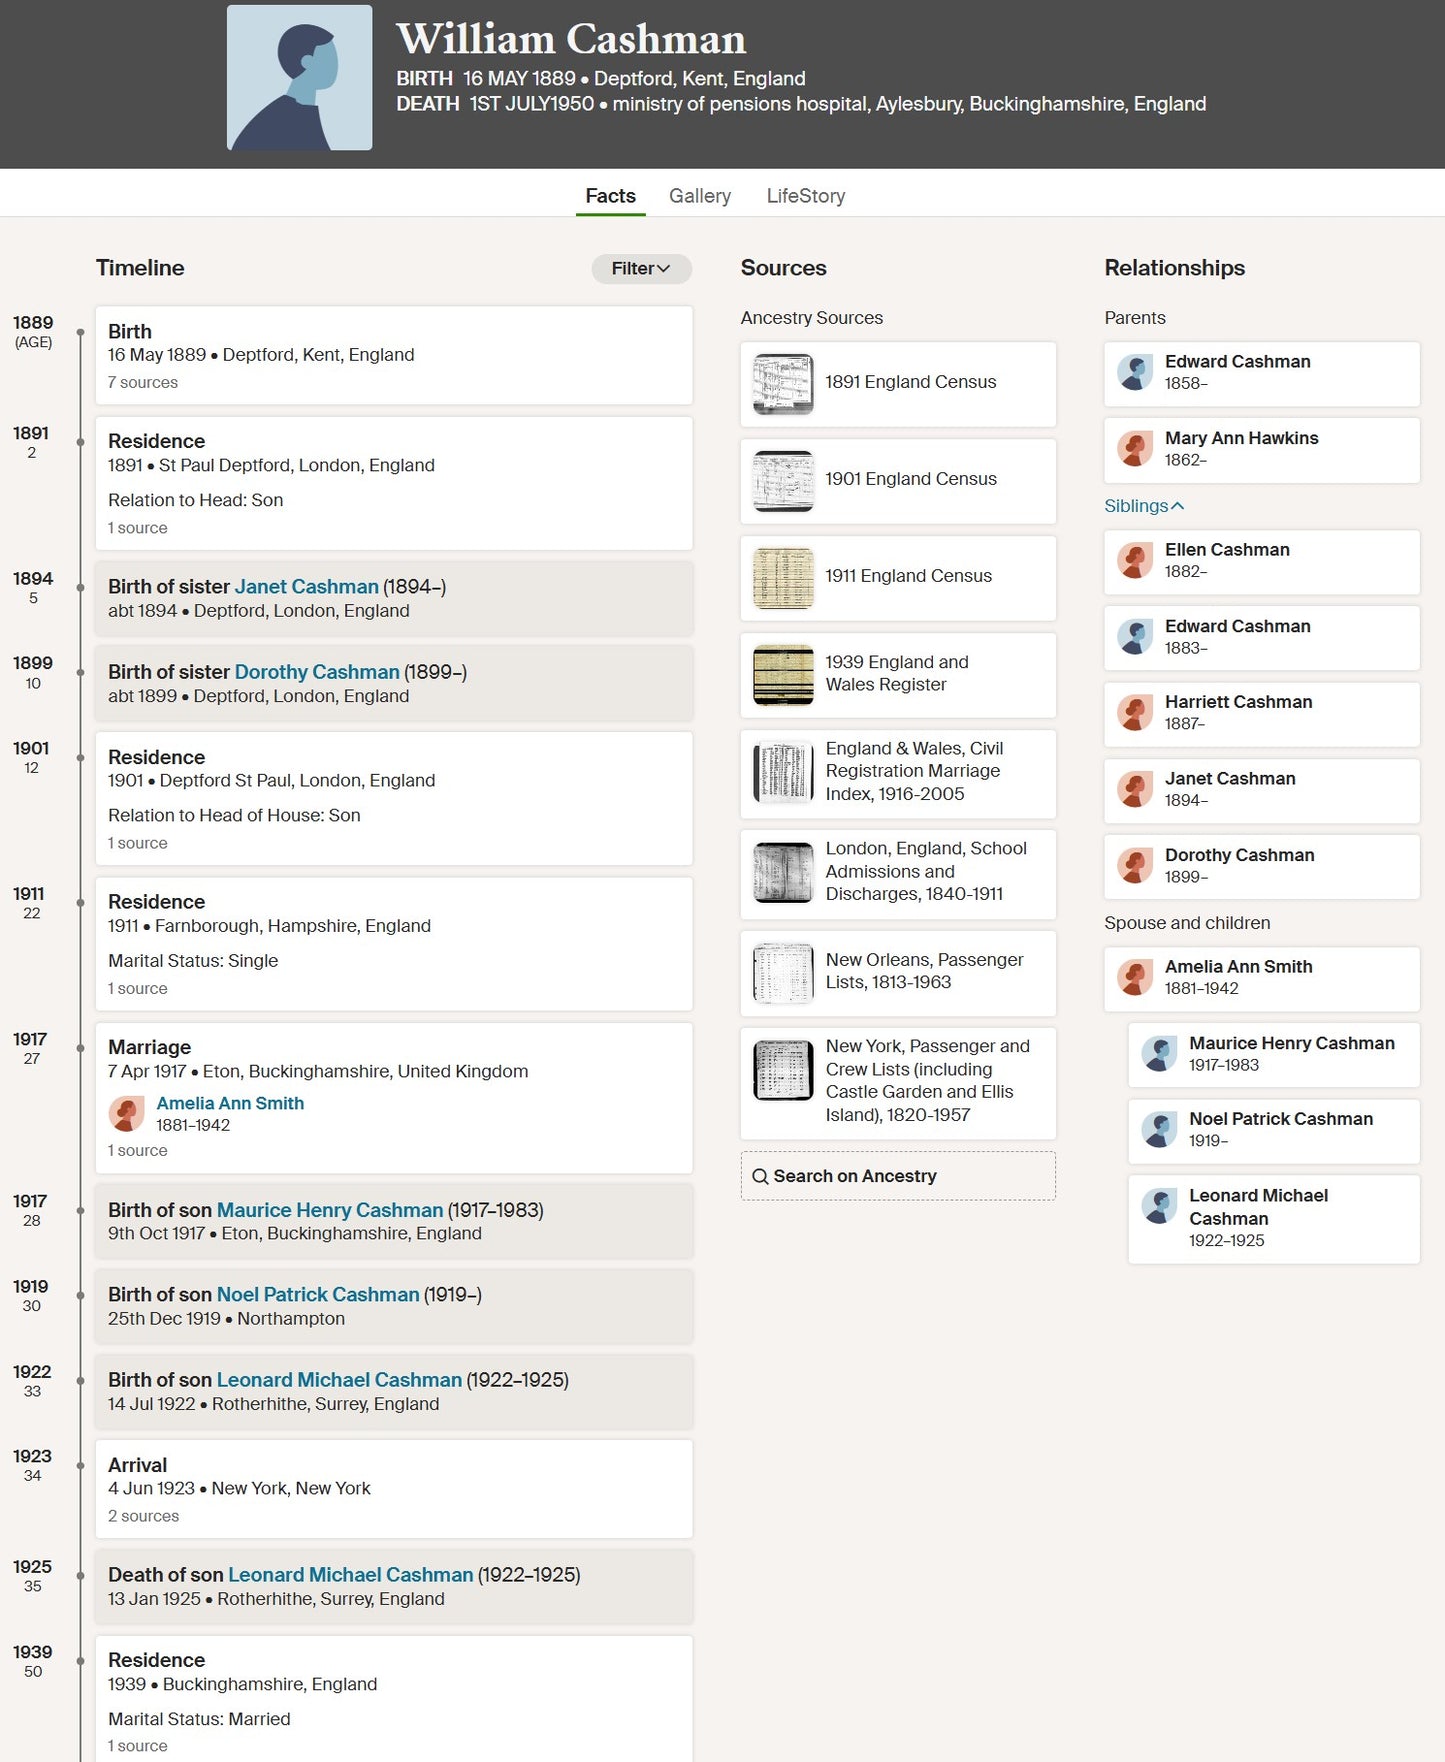Image resolution: width=1445 pixels, height=1762 pixels.
Task: Follow the Leonard Michael Cashman death event link
Action: pyautogui.click(x=350, y=1575)
